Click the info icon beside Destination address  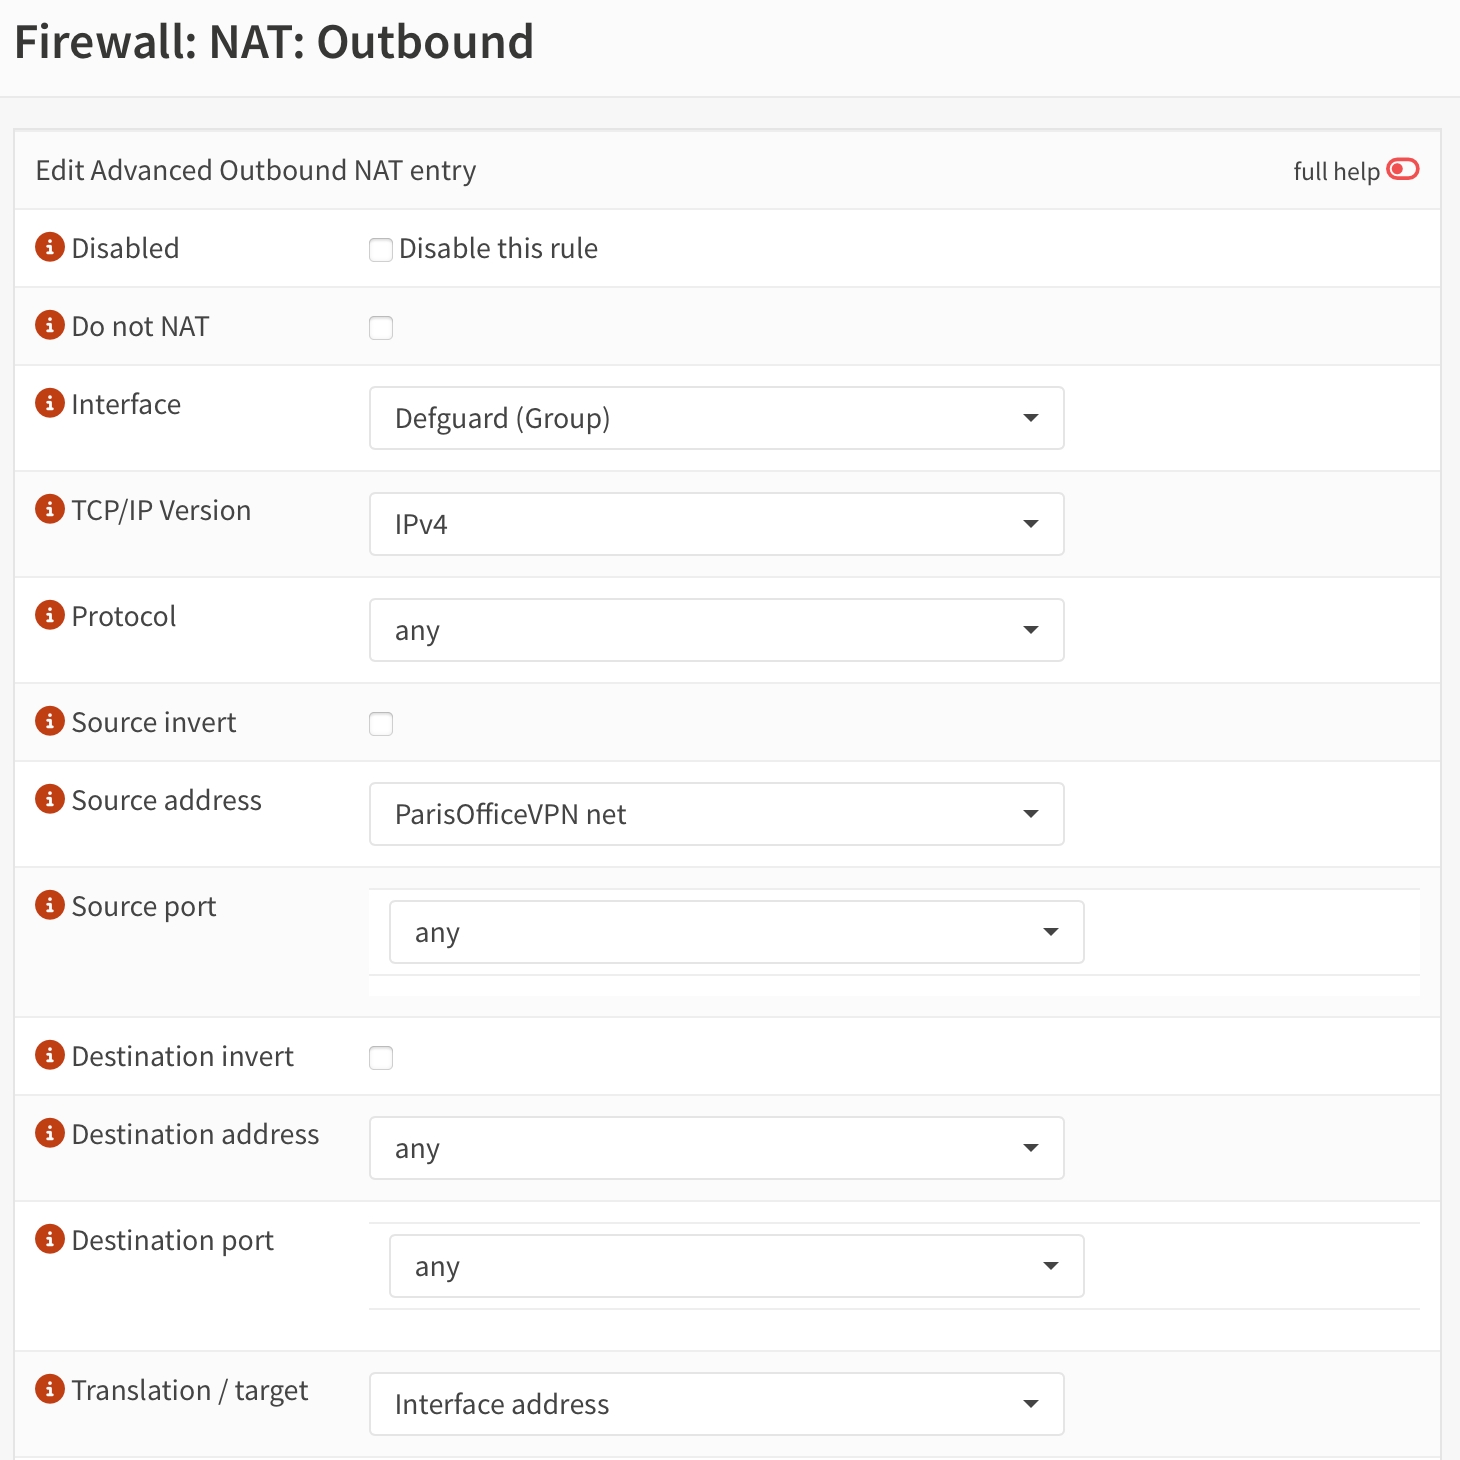(x=49, y=1133)
